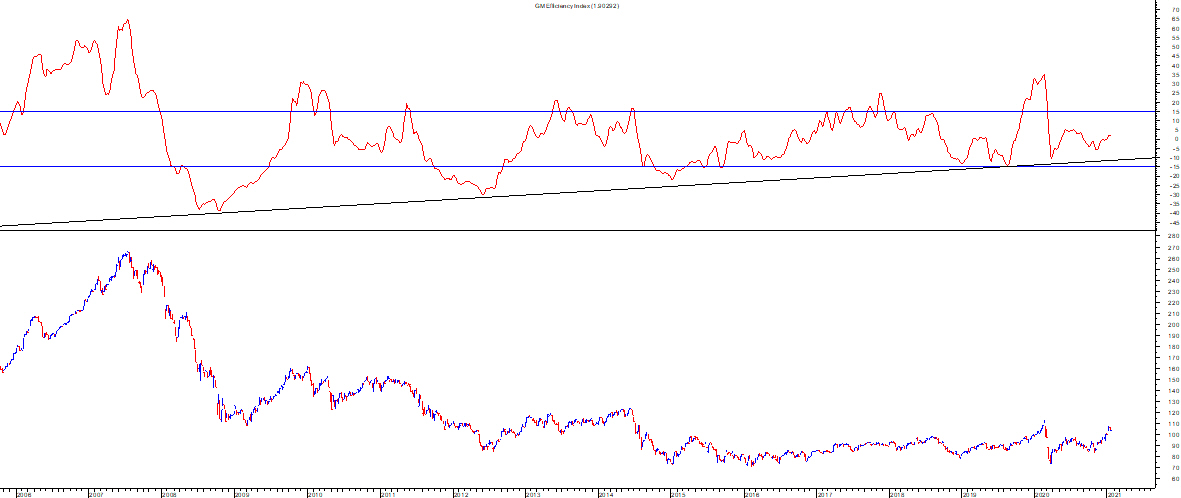The width and height of the screenshot is (1181, 498).
Task: Select the 2011 label on the time axis
Action: [x=386, y=494]
